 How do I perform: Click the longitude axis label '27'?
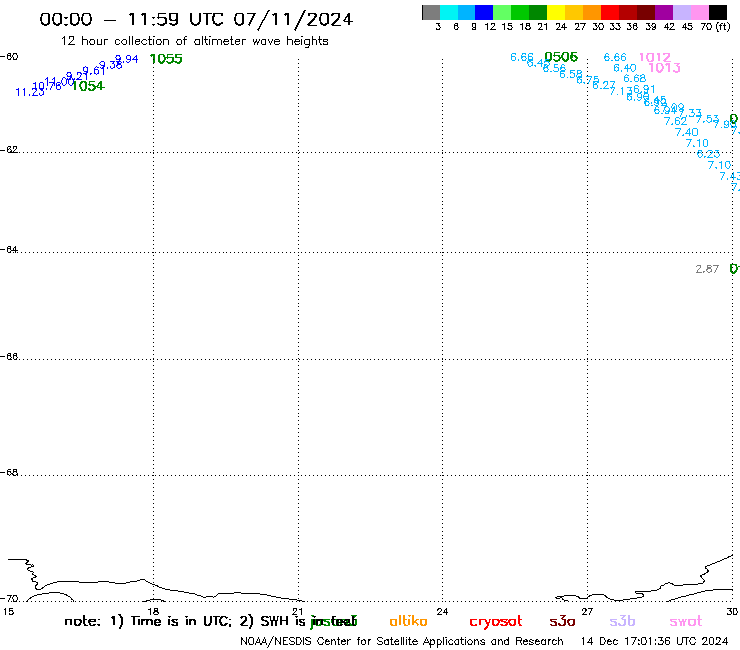pos(587,612)
